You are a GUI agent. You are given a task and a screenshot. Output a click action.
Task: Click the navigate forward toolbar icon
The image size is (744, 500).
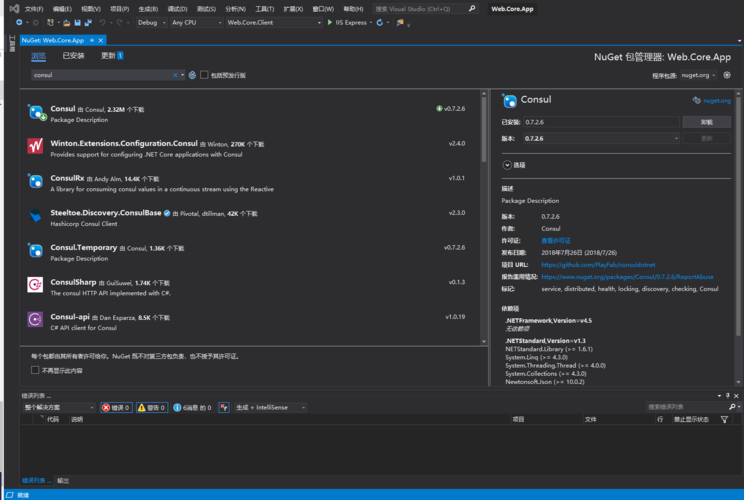click(36, 22)
